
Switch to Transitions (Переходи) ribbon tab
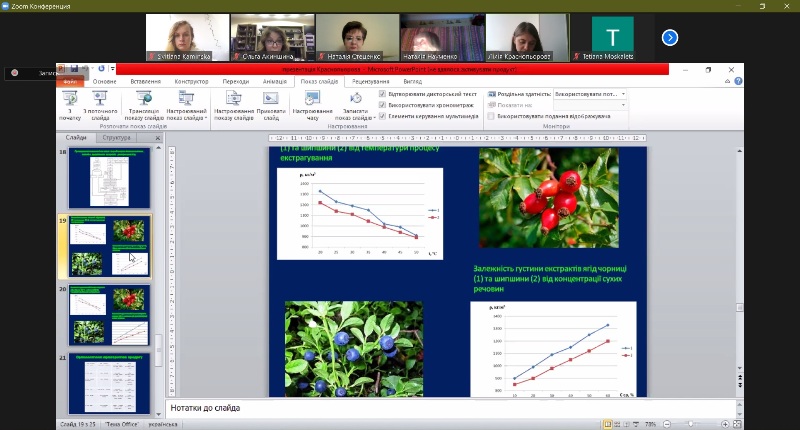[236, 82]
